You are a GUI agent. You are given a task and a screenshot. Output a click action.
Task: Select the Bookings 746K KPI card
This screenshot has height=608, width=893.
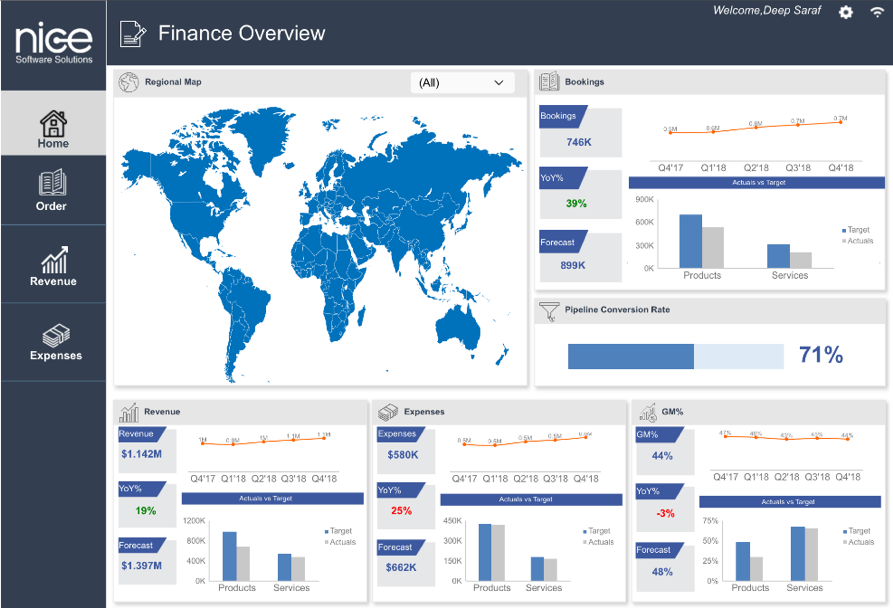(579, 132)
